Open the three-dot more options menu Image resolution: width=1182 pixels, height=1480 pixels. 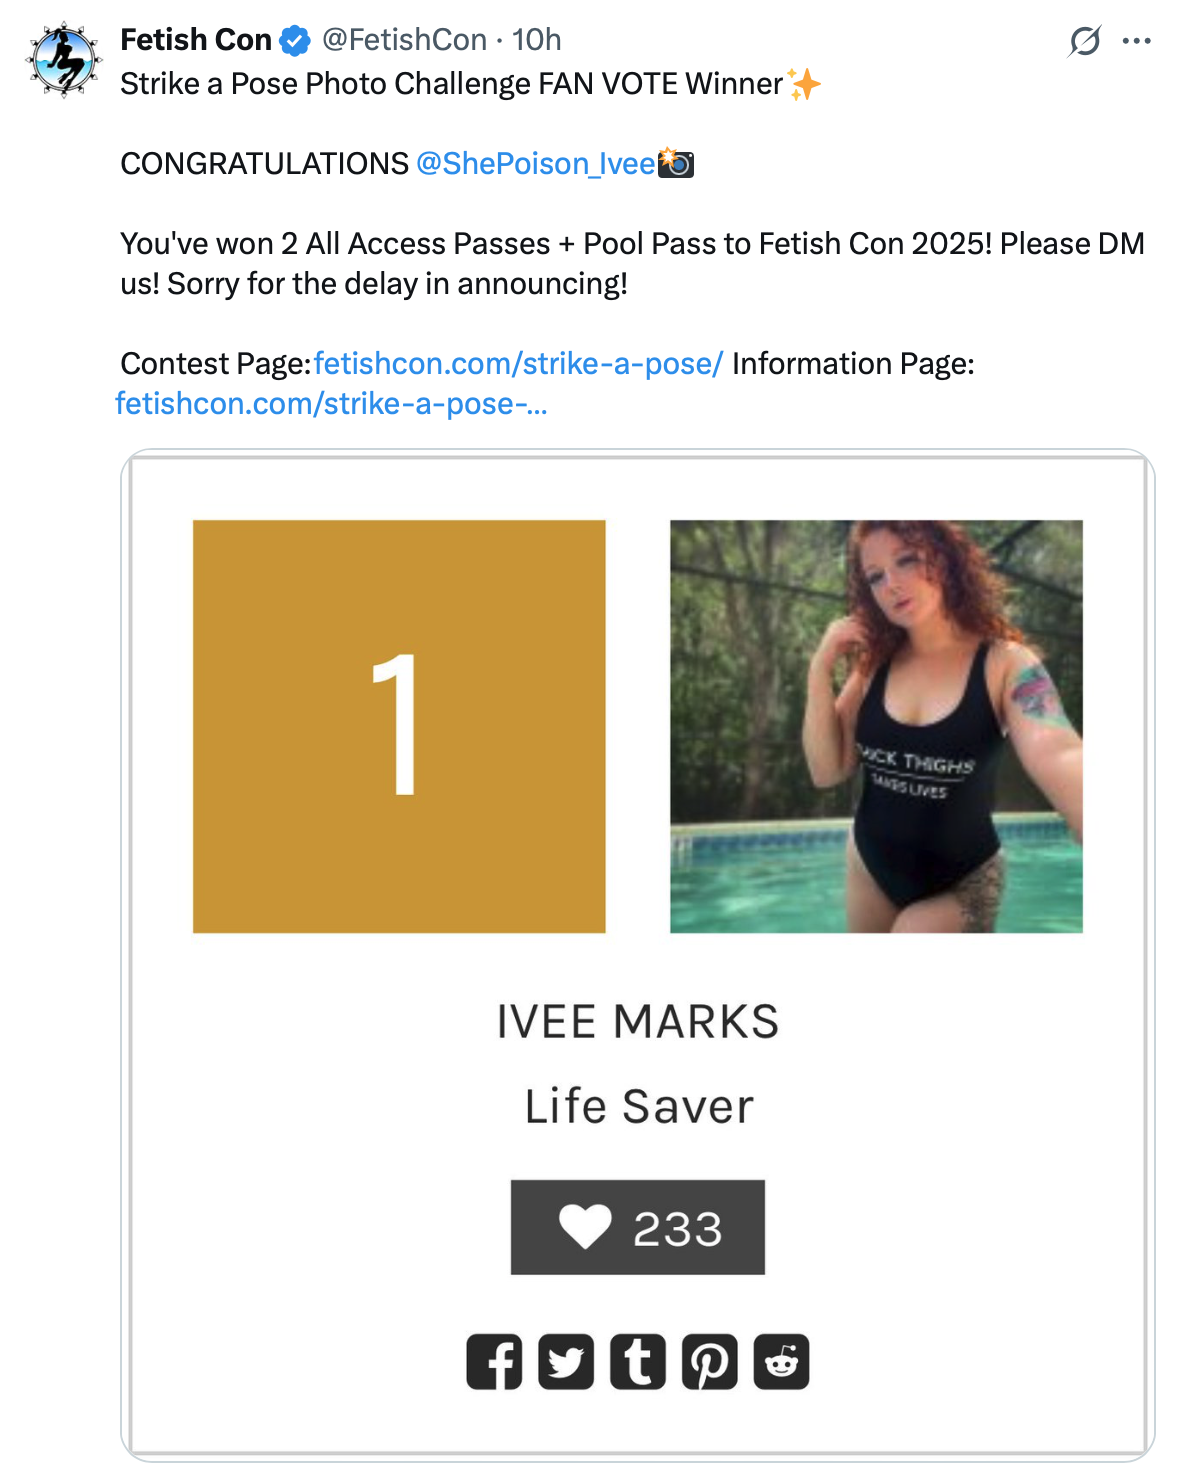pyautogui.click(x=1136, y=41)
